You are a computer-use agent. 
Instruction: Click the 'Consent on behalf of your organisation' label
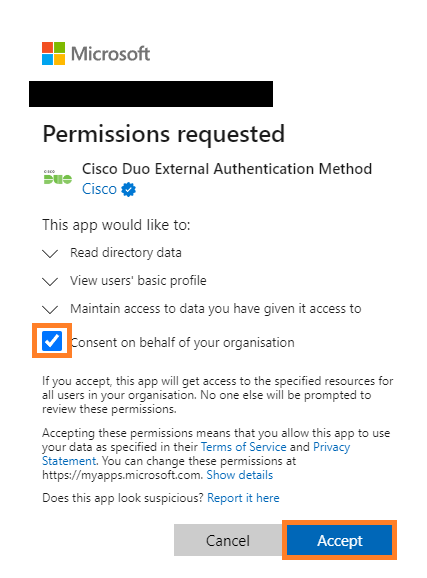(x=183, y=342)
